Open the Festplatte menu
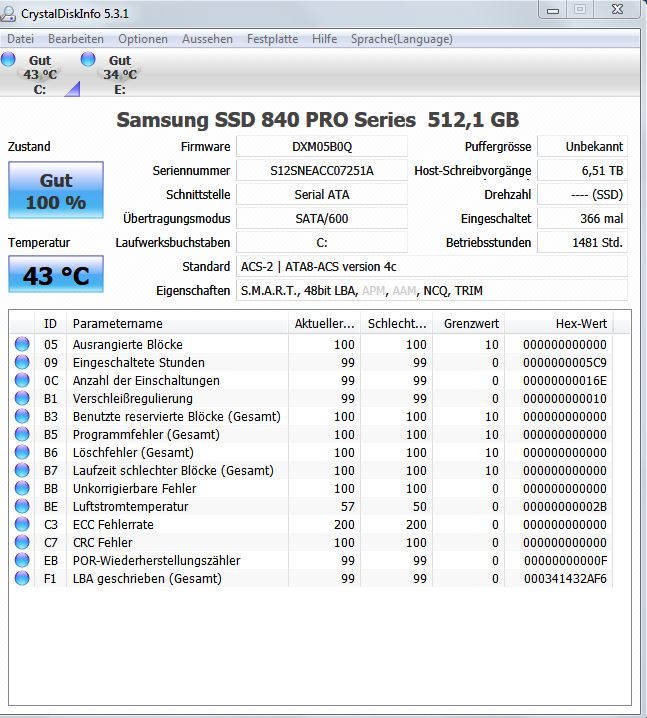 pyautogui.click(x=272, y=39)
